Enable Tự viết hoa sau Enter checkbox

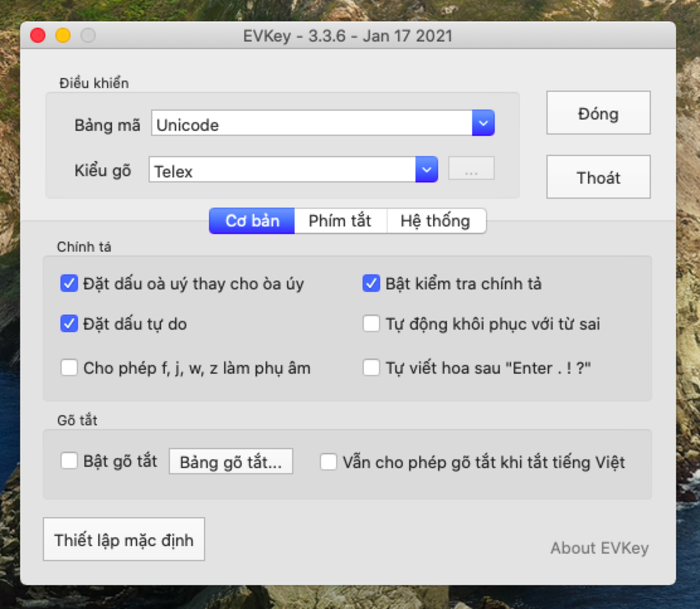click(x=371, y=368)
